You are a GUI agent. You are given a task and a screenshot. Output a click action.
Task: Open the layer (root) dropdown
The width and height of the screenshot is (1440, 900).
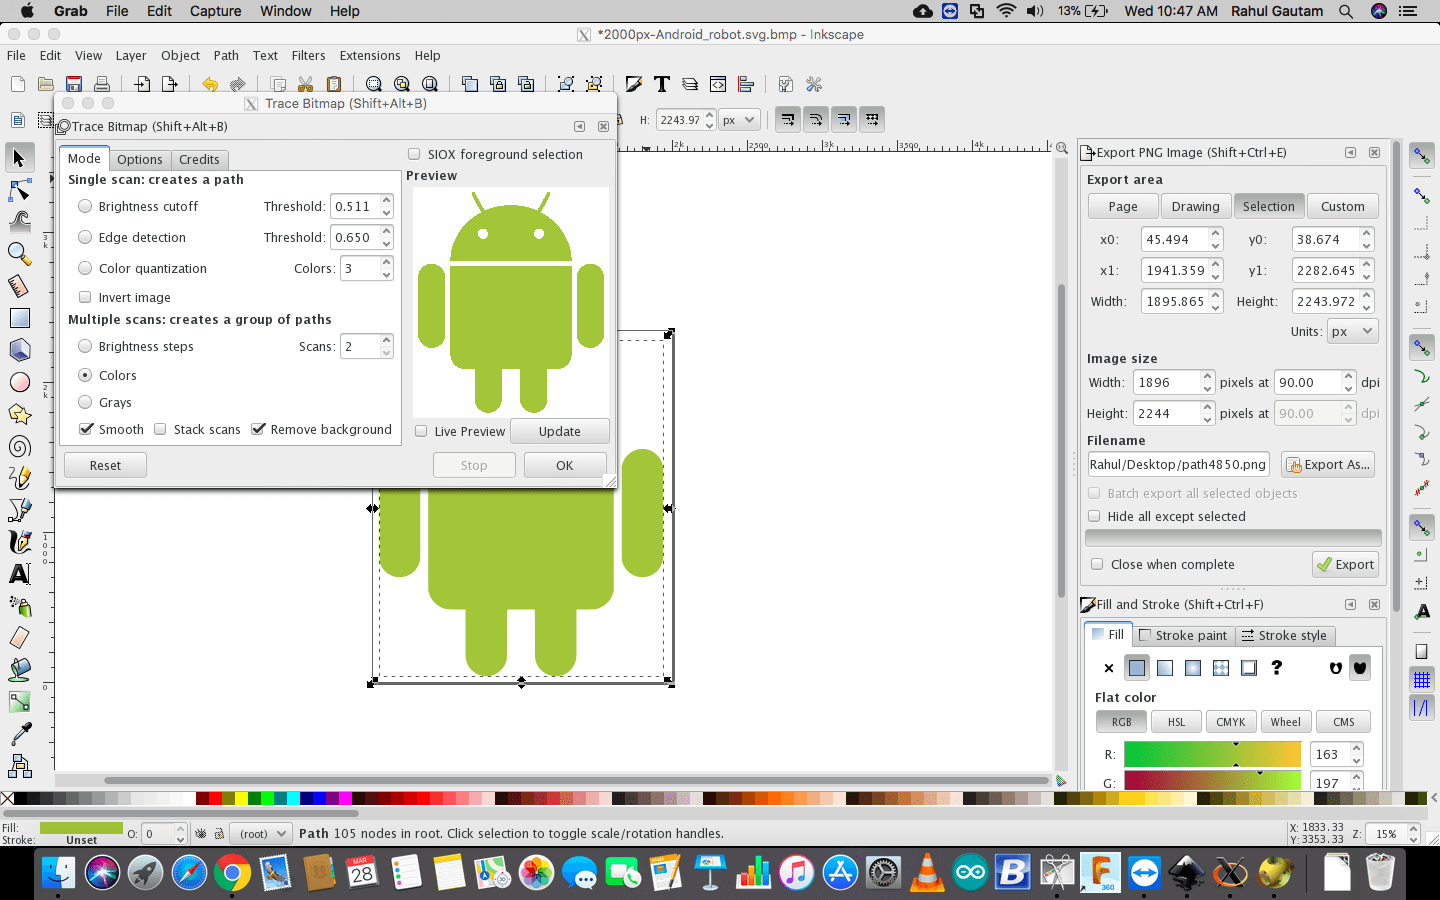click(x=261, y=833)
